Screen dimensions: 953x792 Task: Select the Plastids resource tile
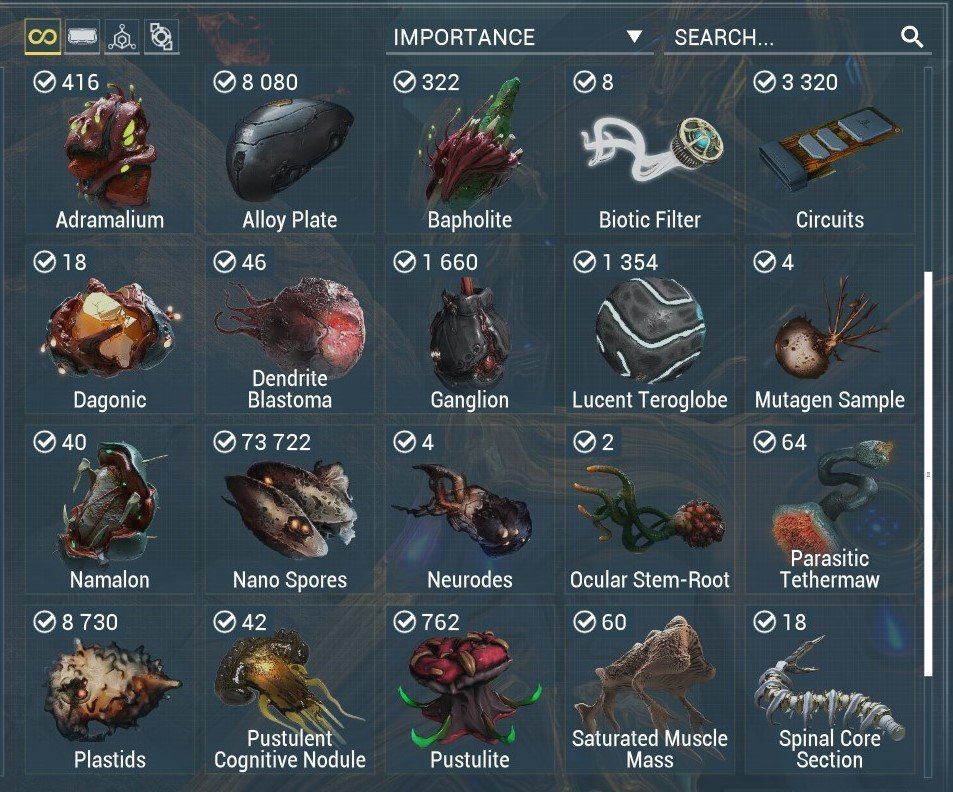[110, 689]
